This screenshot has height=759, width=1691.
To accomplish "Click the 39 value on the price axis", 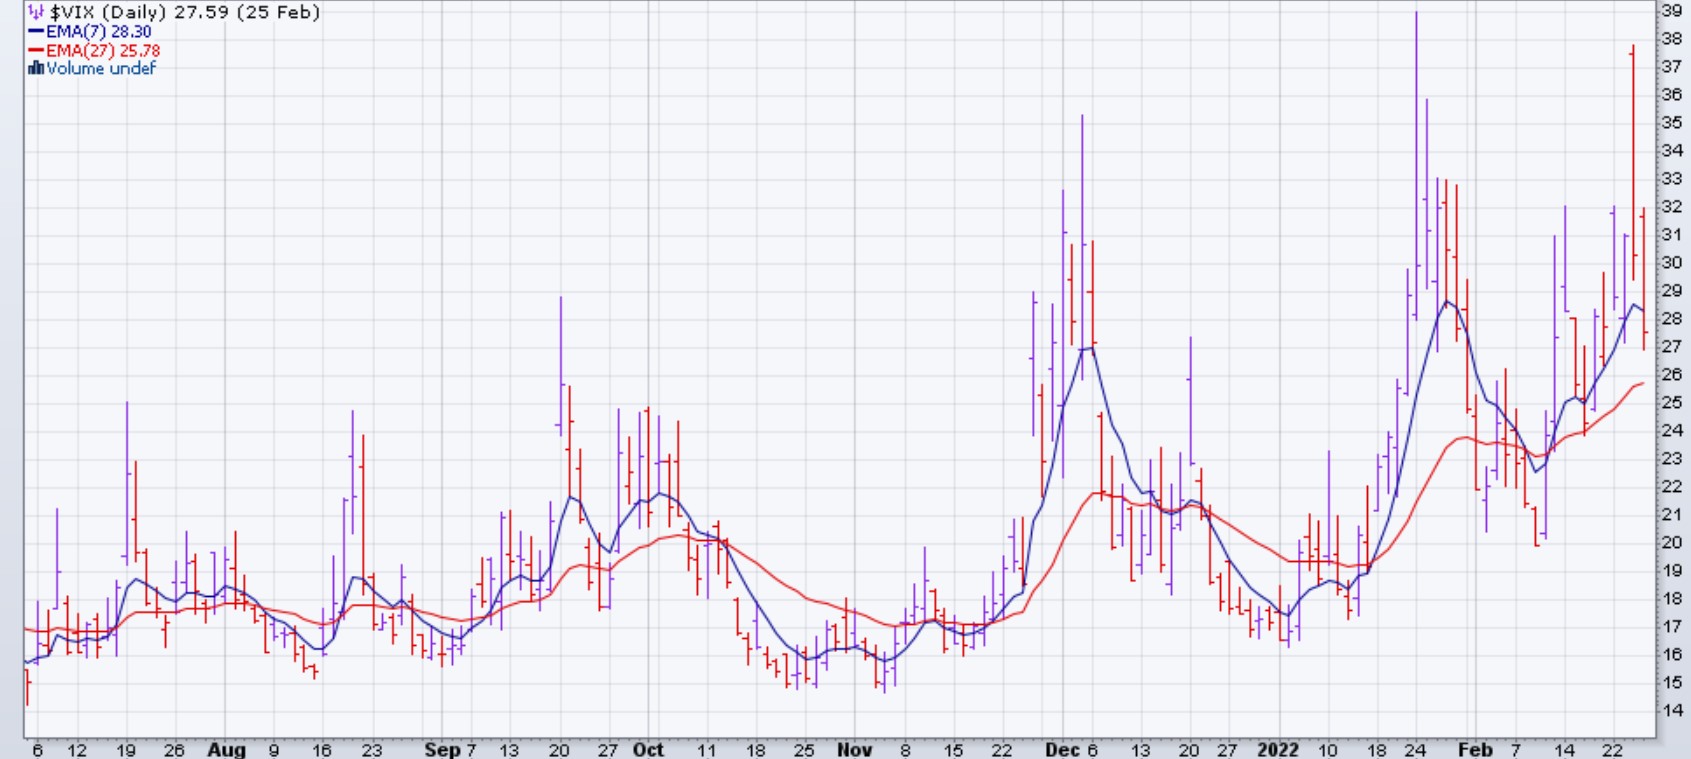I will pos(1671,10).
